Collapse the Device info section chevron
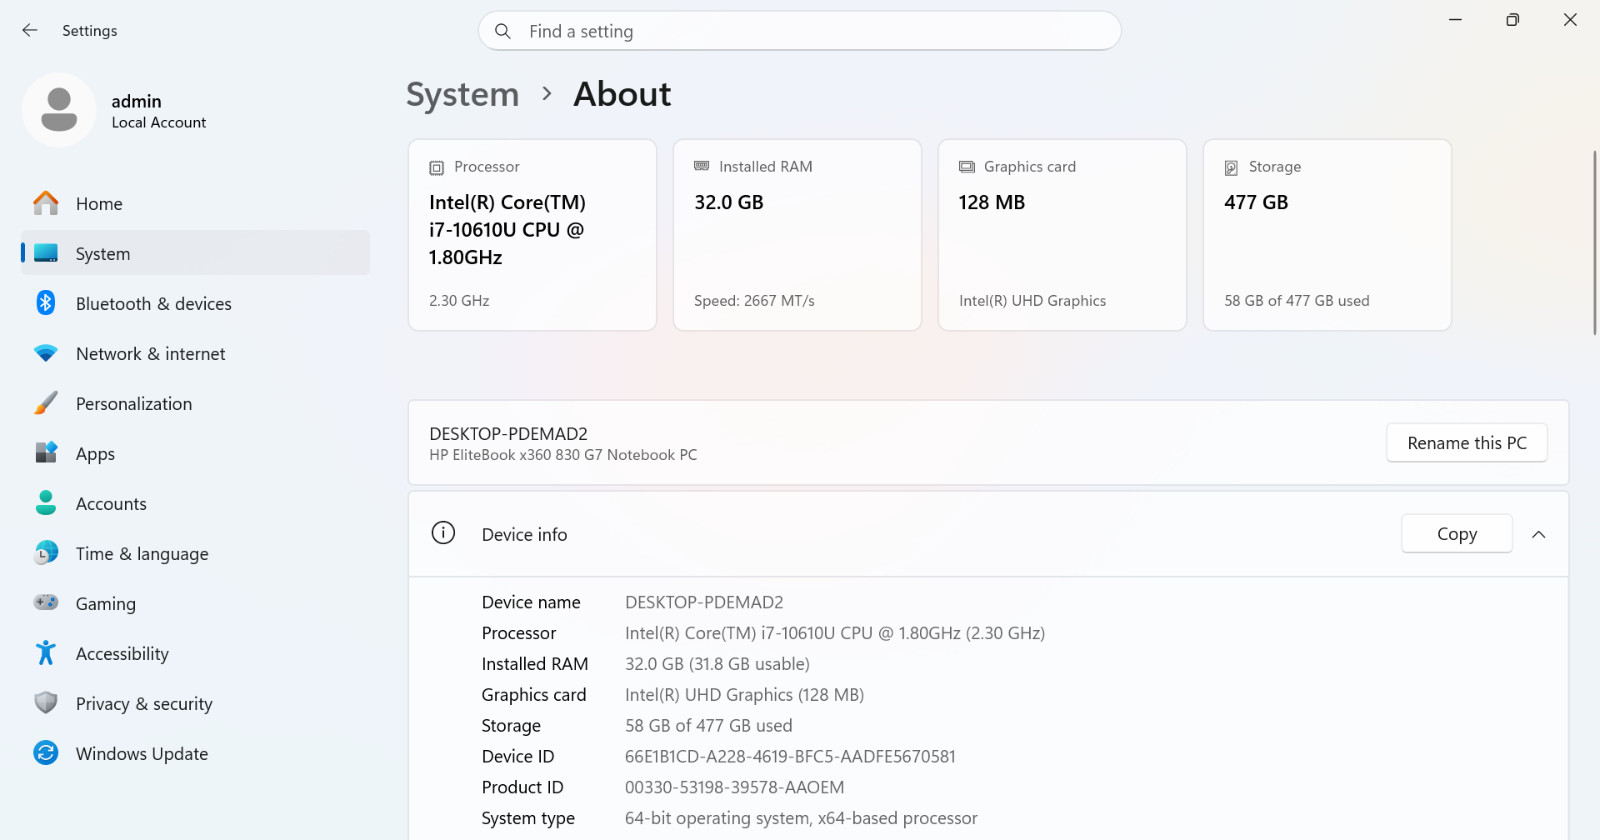The width and height of the screenshot is (1600, 840). (x=1539, y=534)
